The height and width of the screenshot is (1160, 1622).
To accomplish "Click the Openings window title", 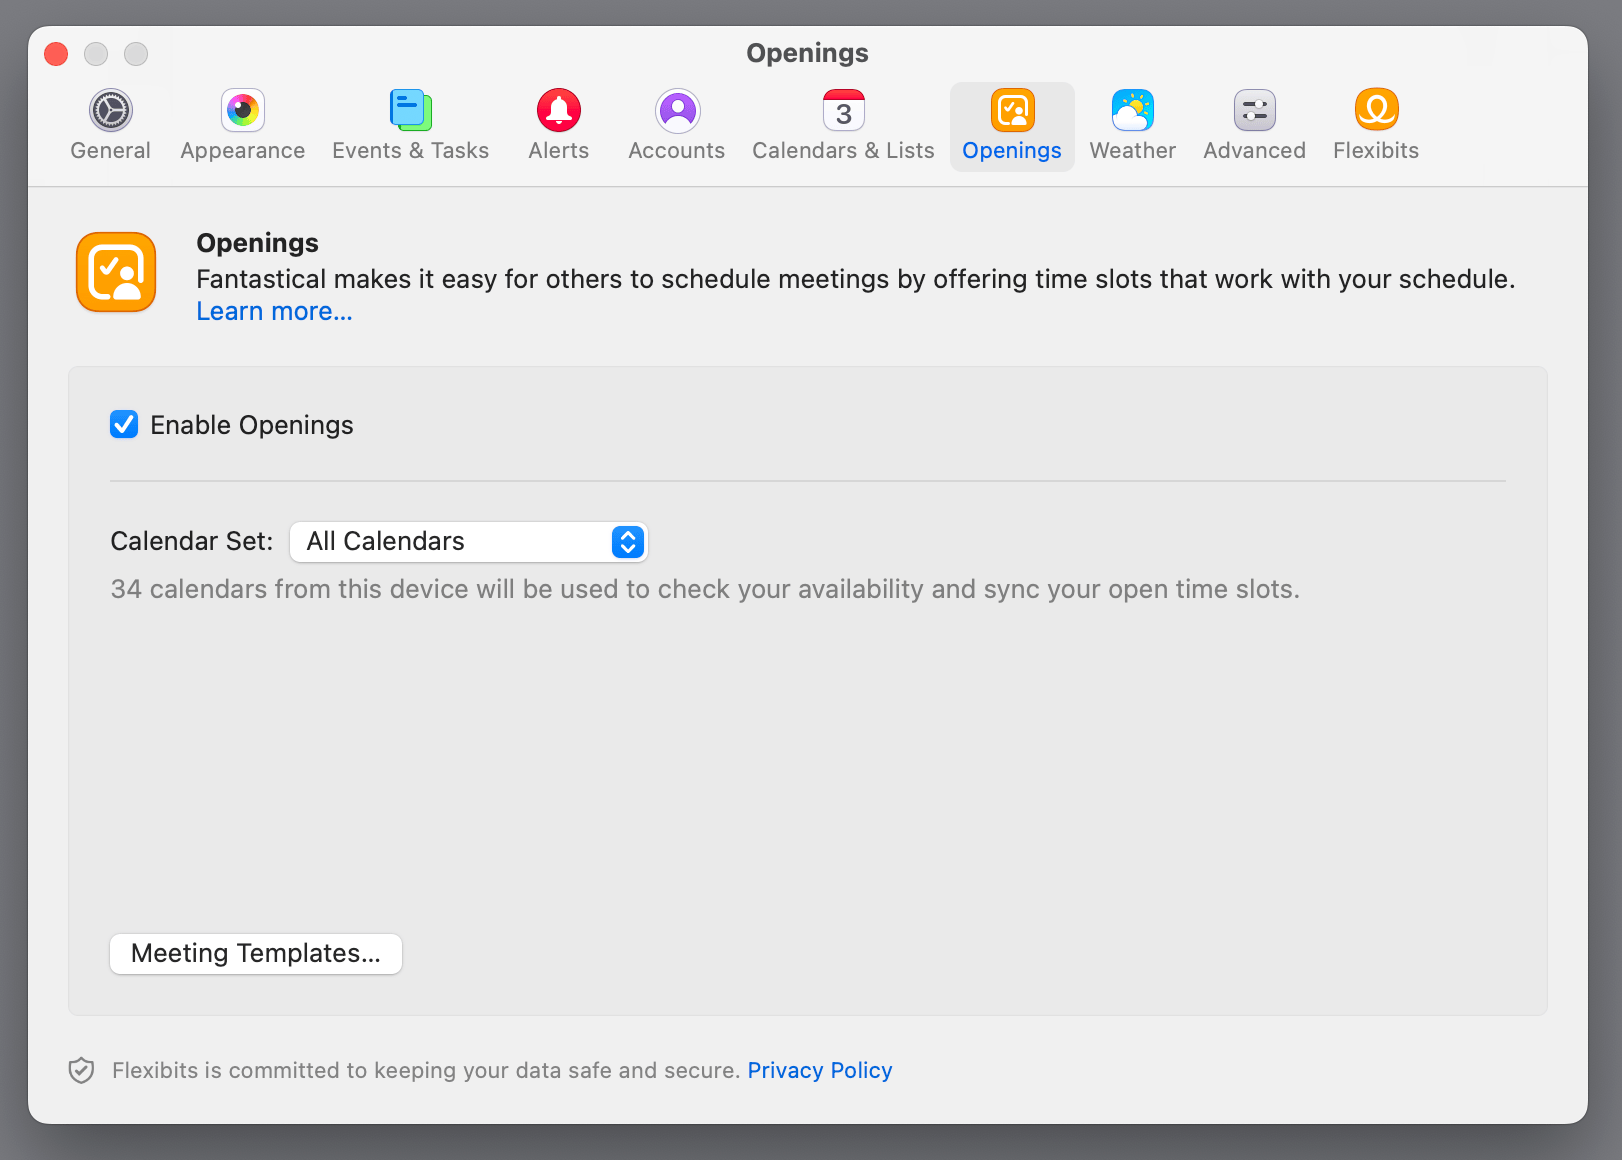I will [x=808, y=53].
